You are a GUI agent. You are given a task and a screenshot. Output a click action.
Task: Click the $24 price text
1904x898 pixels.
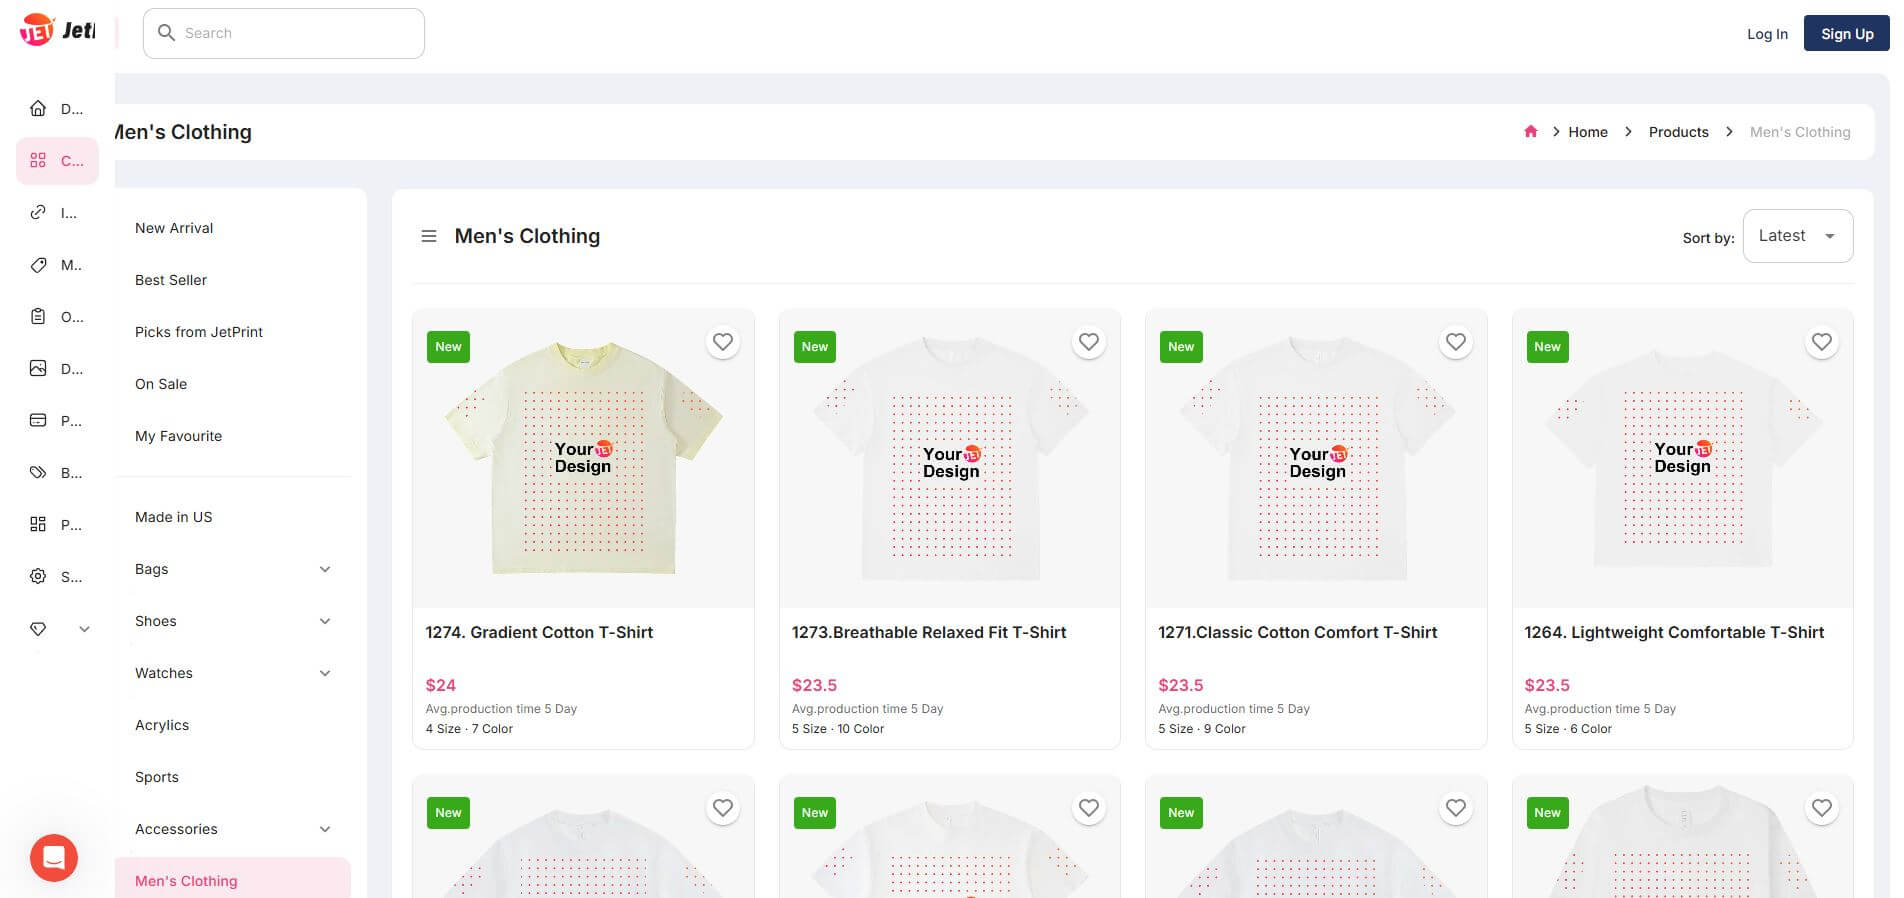point(441,685)
